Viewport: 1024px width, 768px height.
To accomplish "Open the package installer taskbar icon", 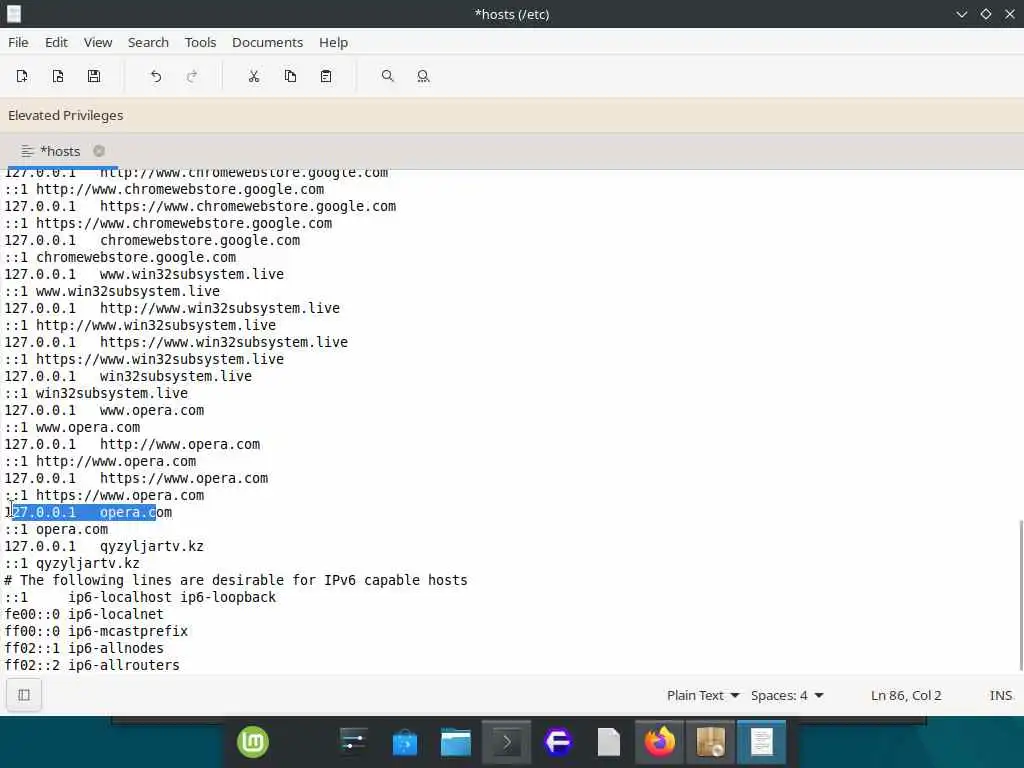I will click(711, 743).
